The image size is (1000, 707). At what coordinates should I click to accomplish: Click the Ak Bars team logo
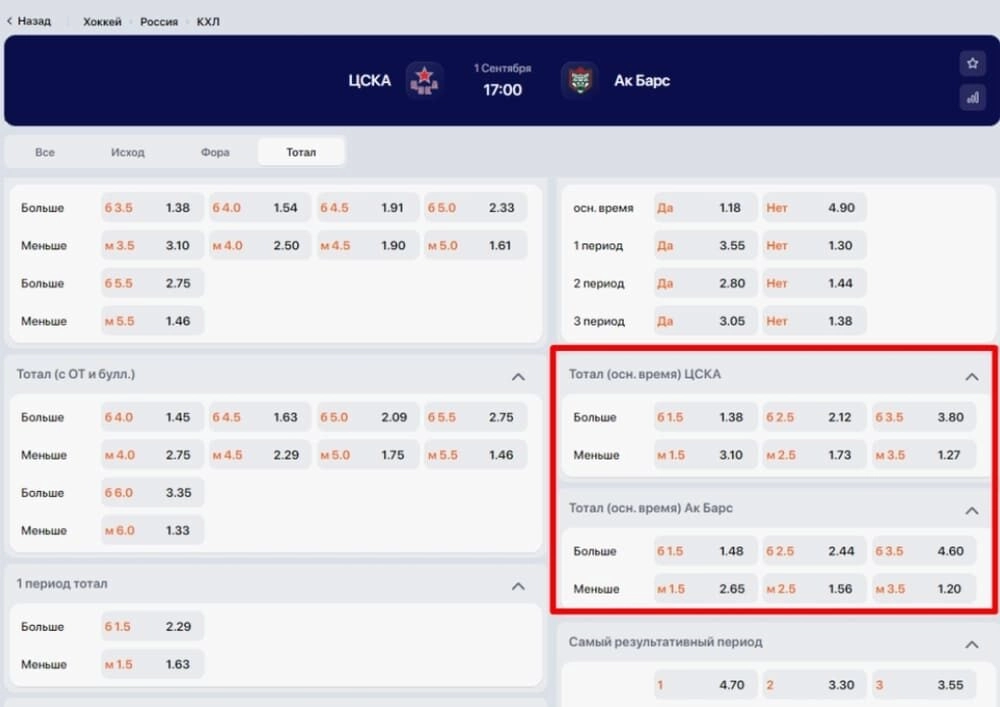[x=579, y=81]
